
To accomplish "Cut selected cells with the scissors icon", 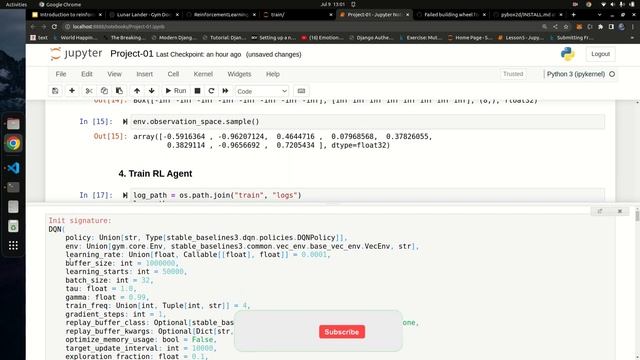I will coord(89,91).
